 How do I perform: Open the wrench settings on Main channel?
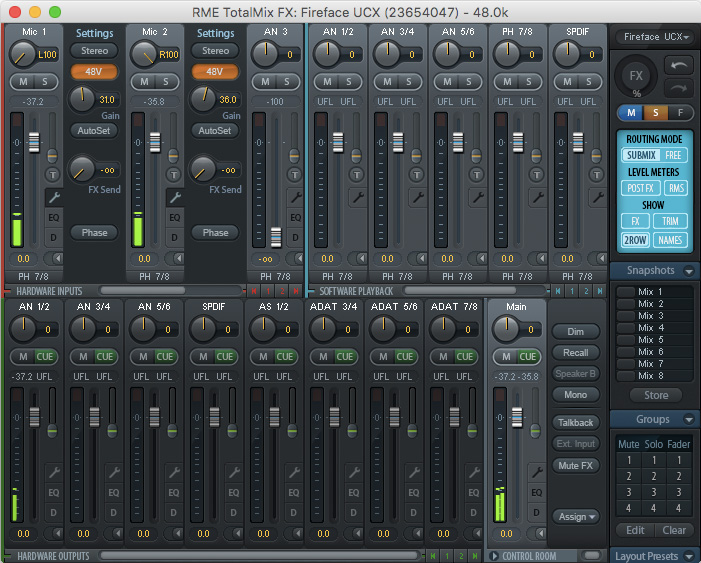coord(534,472)
